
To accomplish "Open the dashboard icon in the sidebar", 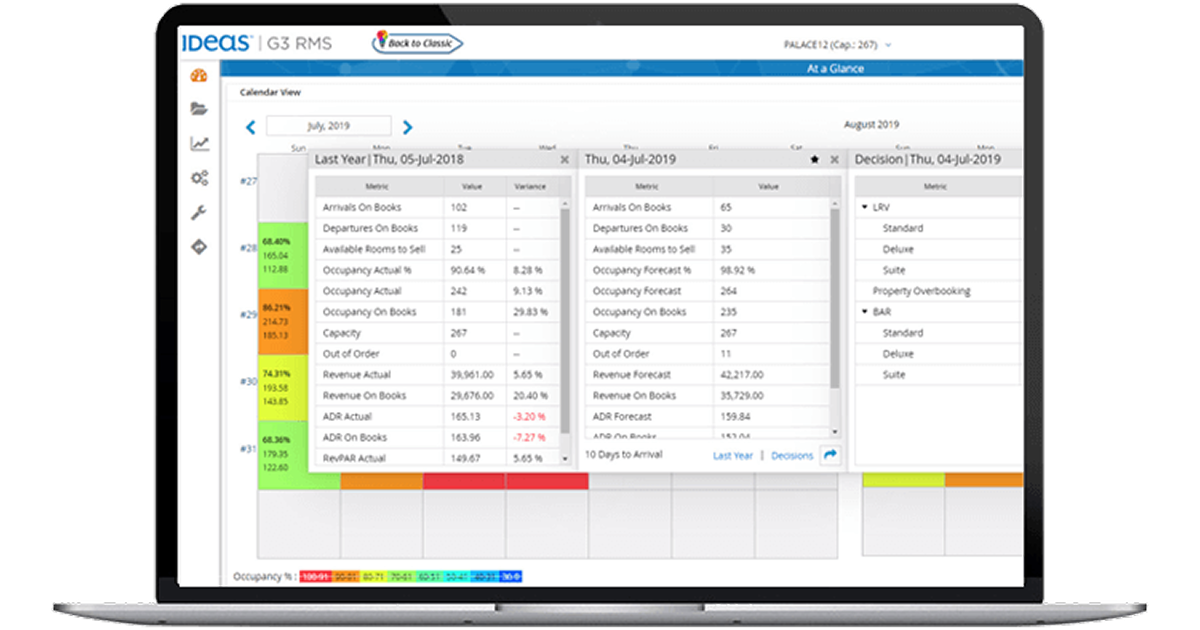I will click(199, 75).
